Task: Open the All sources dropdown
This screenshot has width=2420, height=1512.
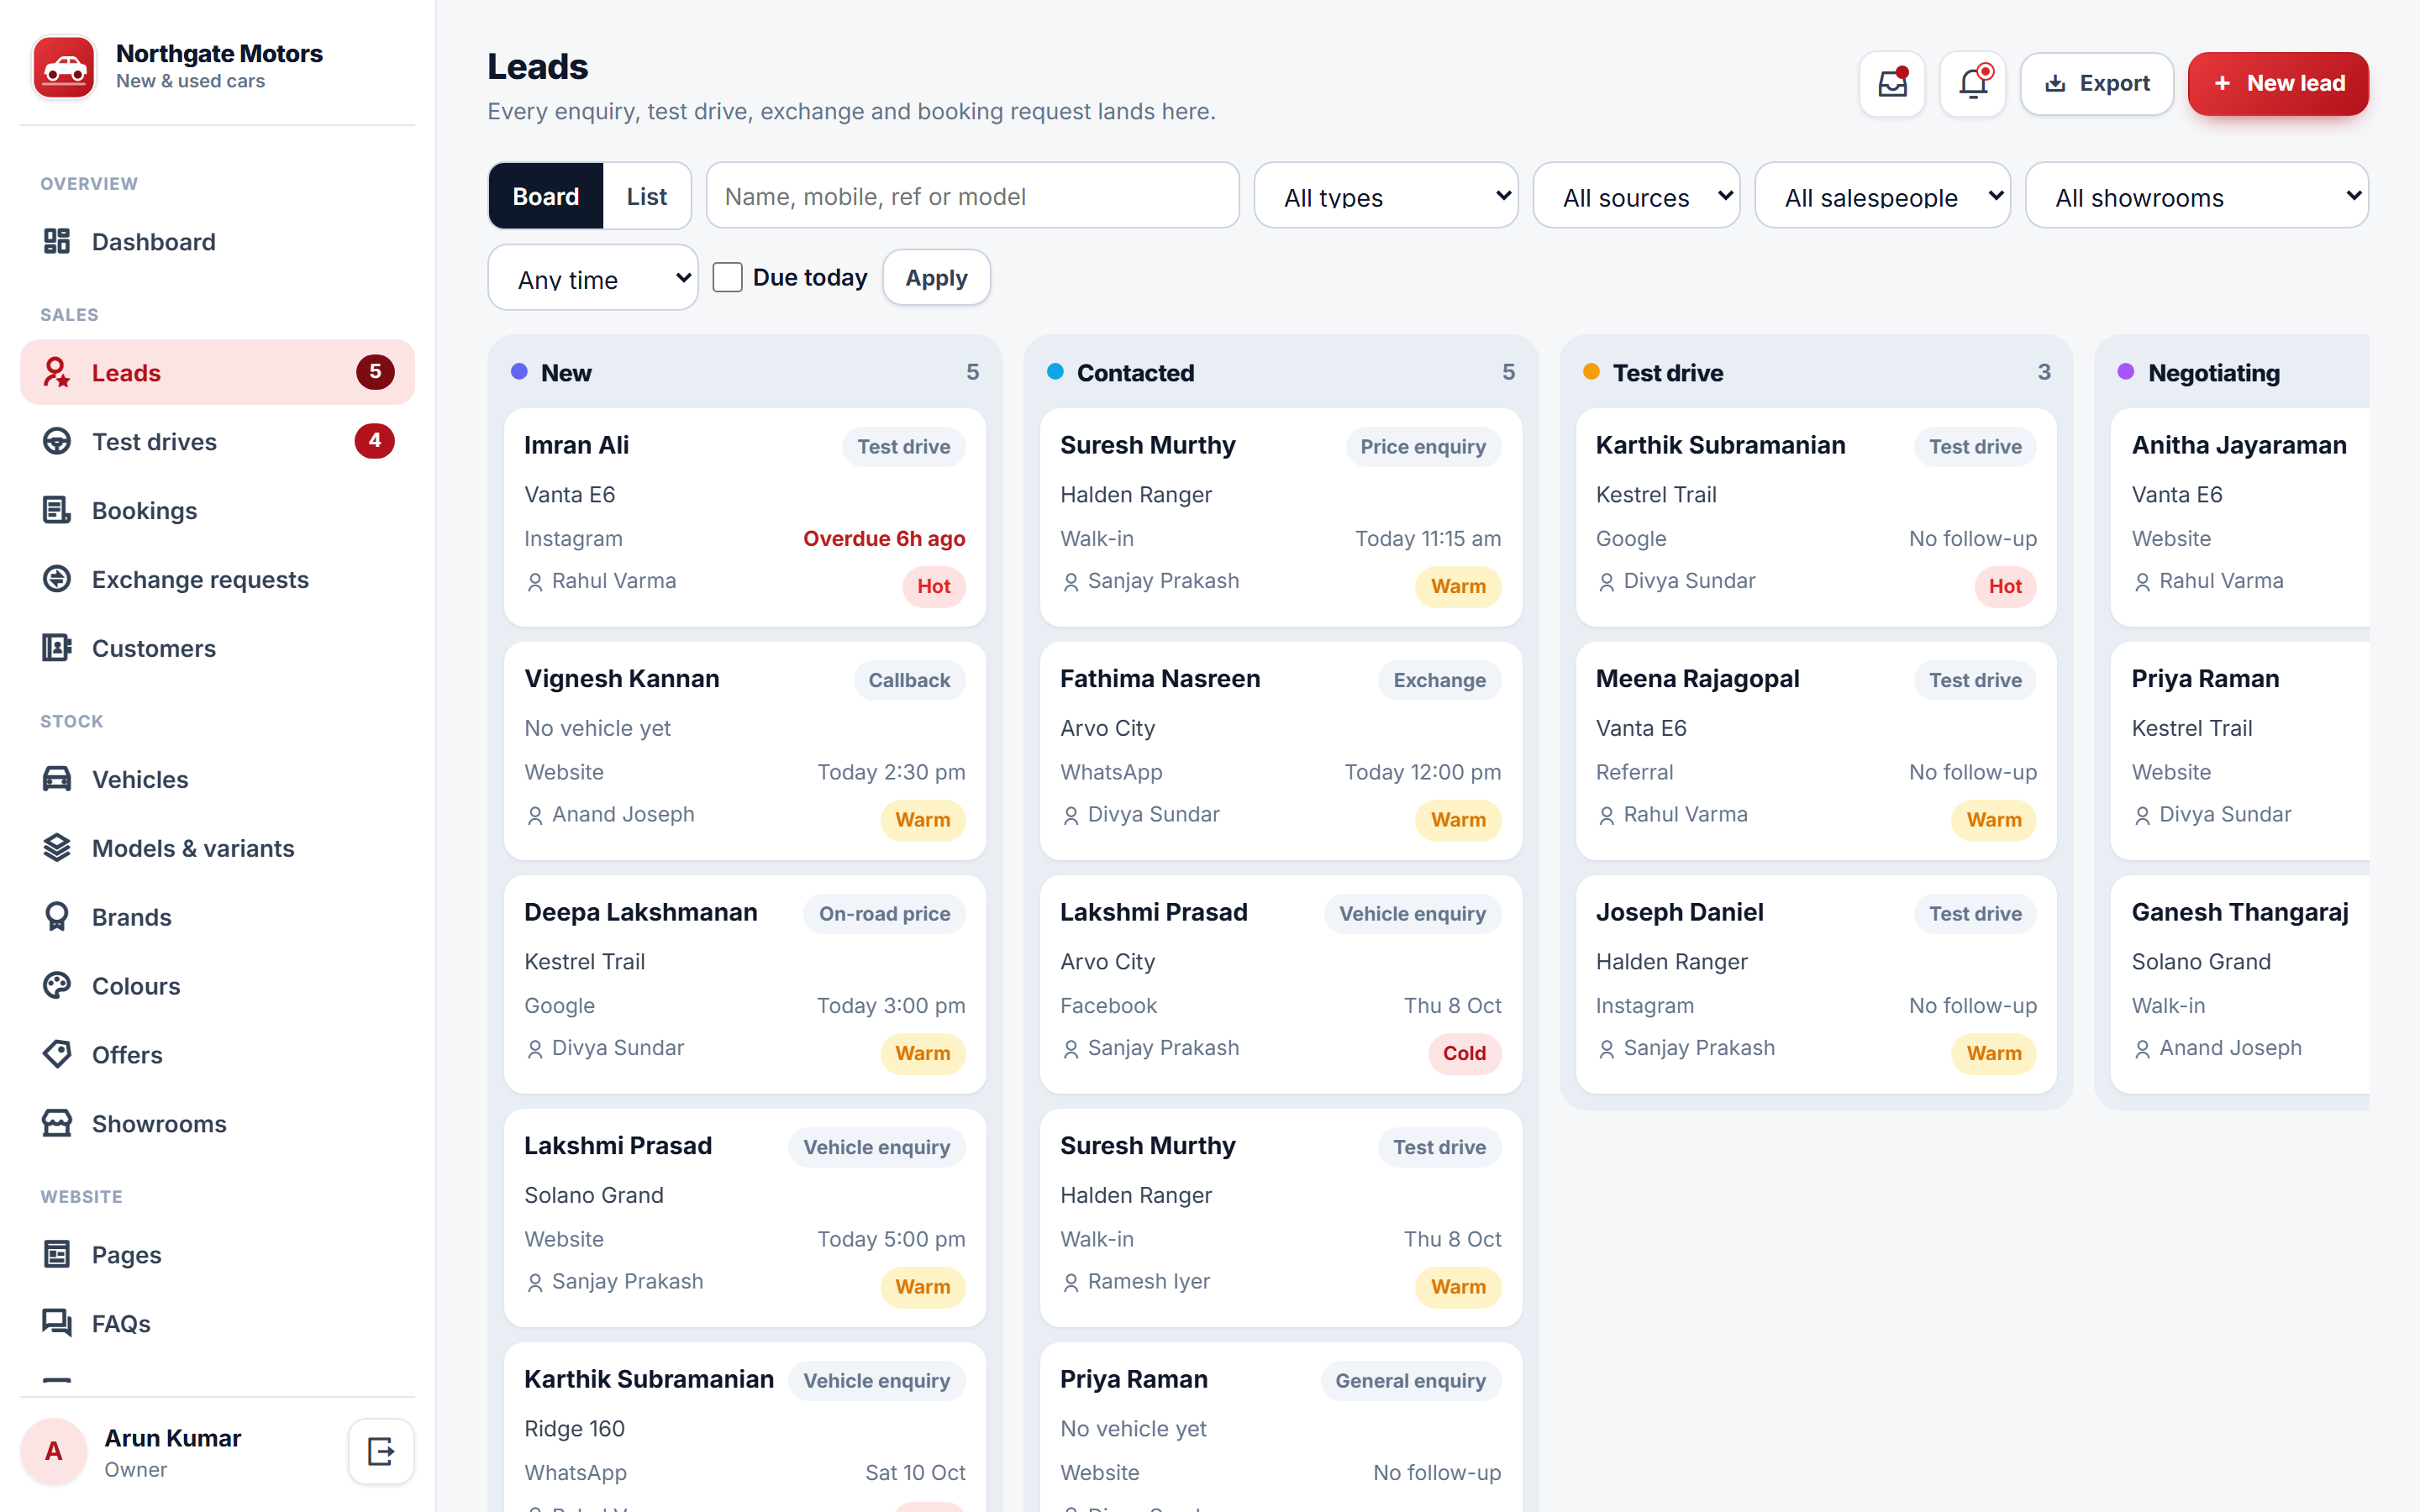Action: pyautogui.click(x=1636, y=196)
